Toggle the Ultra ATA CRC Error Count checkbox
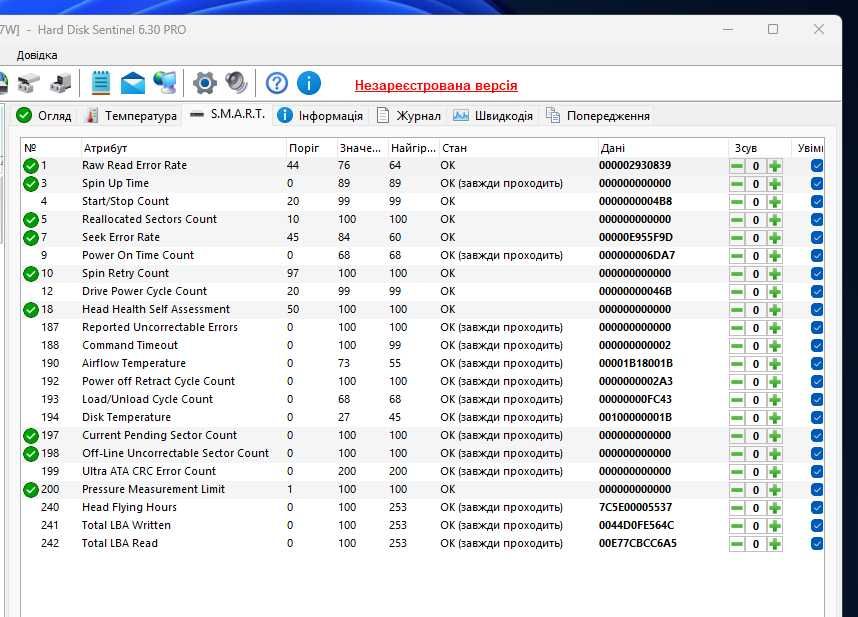Screen dimensions: 858x617 817,472
